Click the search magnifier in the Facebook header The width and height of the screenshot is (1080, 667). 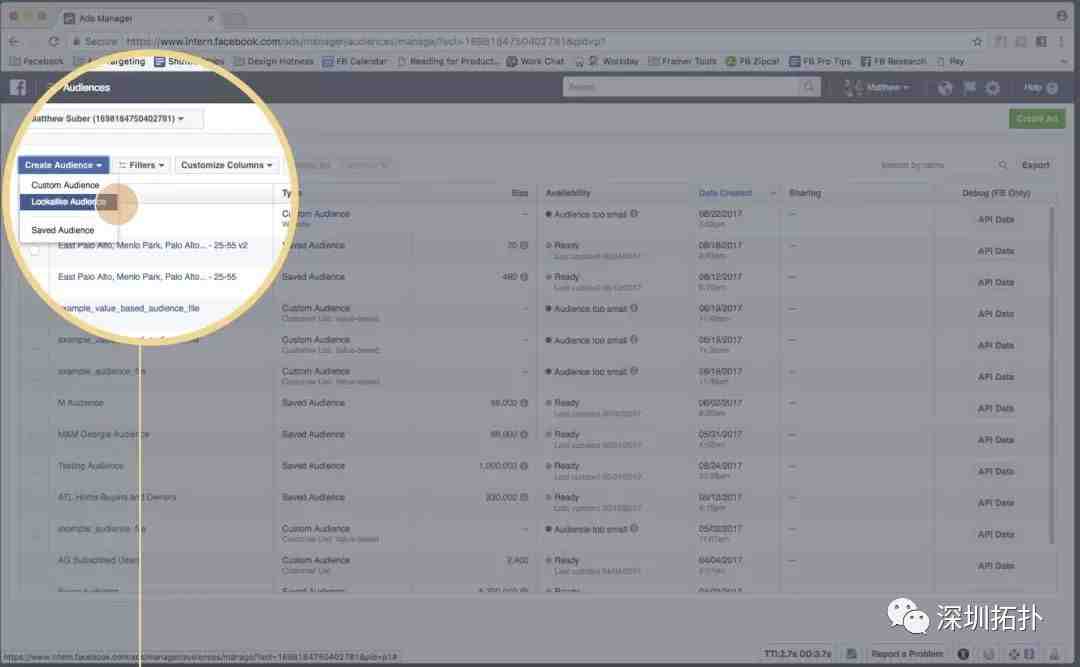tap(809, 87)
